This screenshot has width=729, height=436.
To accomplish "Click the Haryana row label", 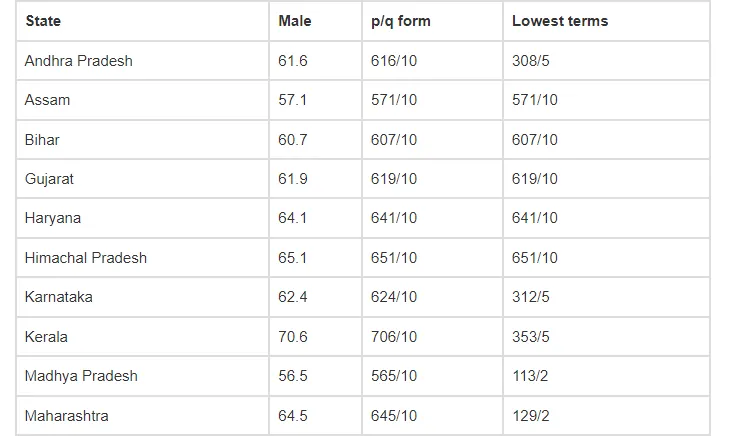I will [53, 218].
